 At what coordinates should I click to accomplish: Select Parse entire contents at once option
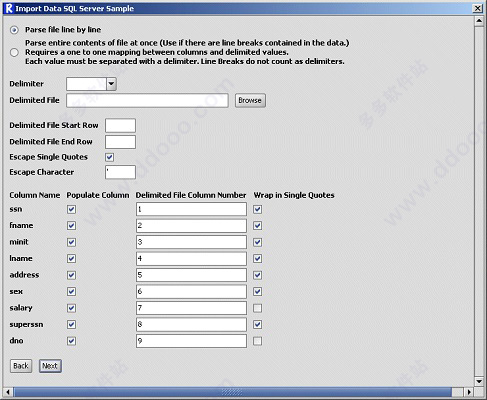(x=14, y=52)
